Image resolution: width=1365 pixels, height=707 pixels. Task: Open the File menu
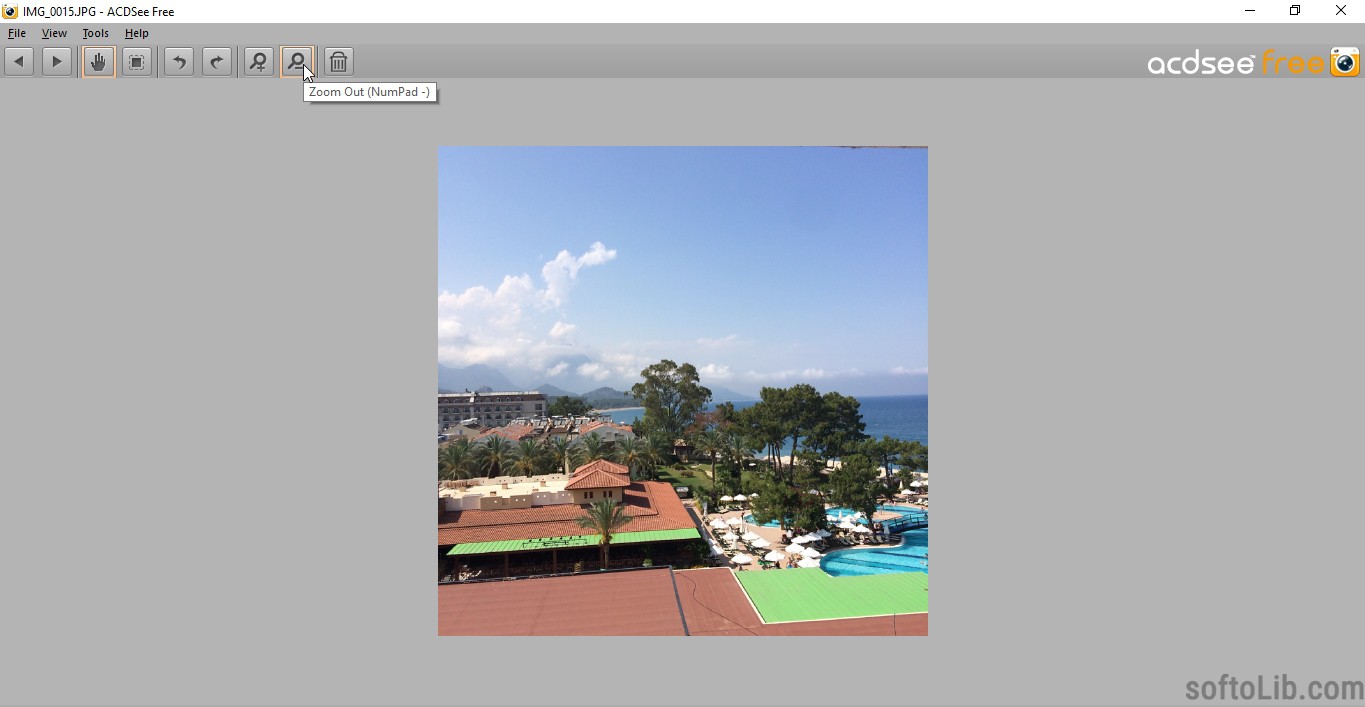tap(17, 33)
